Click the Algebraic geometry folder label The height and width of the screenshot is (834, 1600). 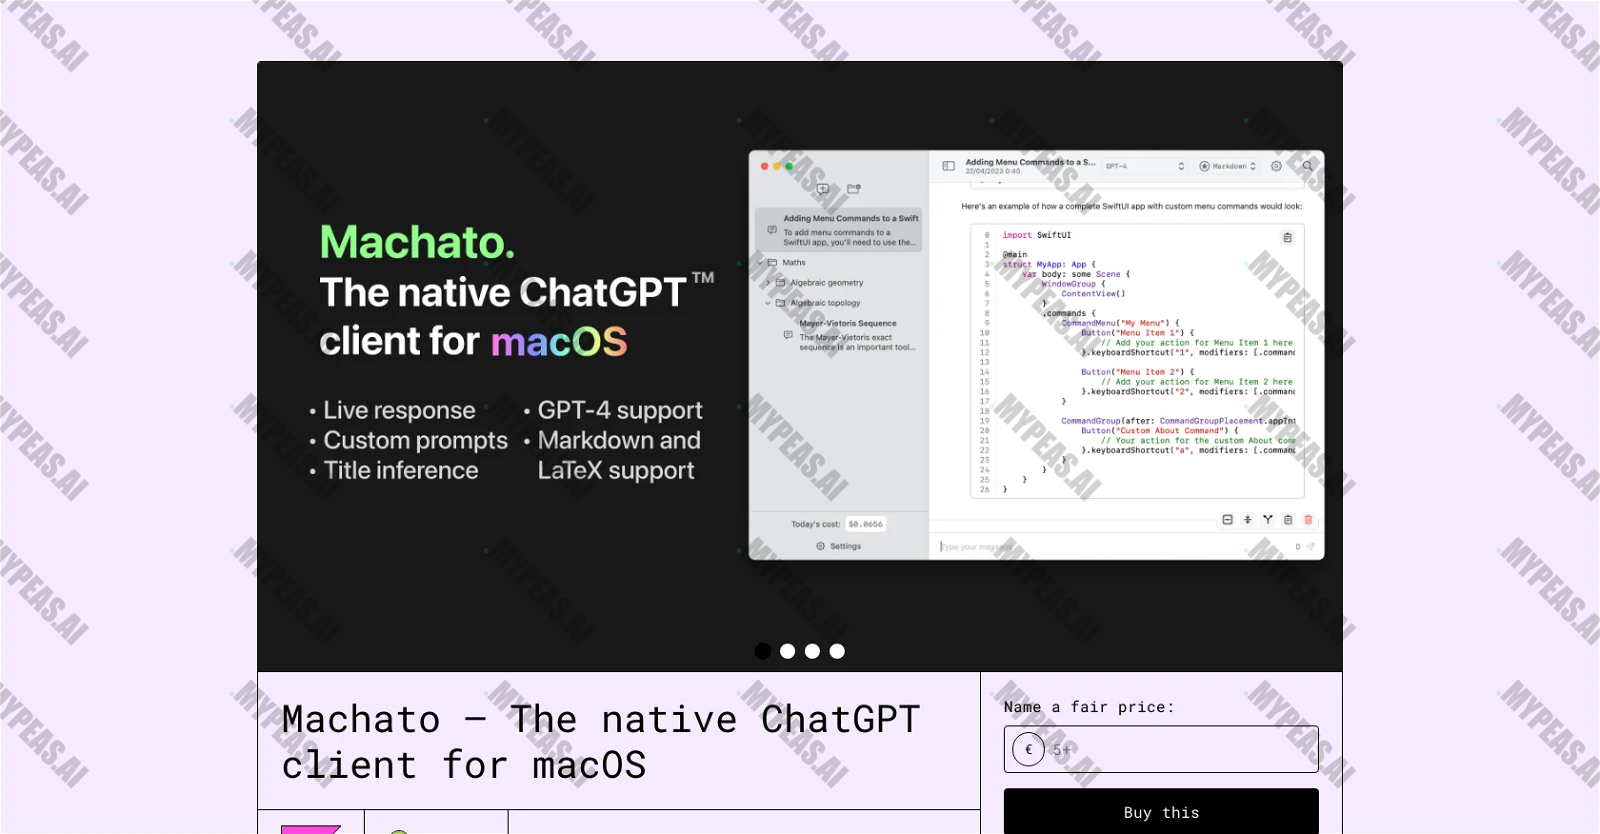pyautogui.click(x=827, y=283)
